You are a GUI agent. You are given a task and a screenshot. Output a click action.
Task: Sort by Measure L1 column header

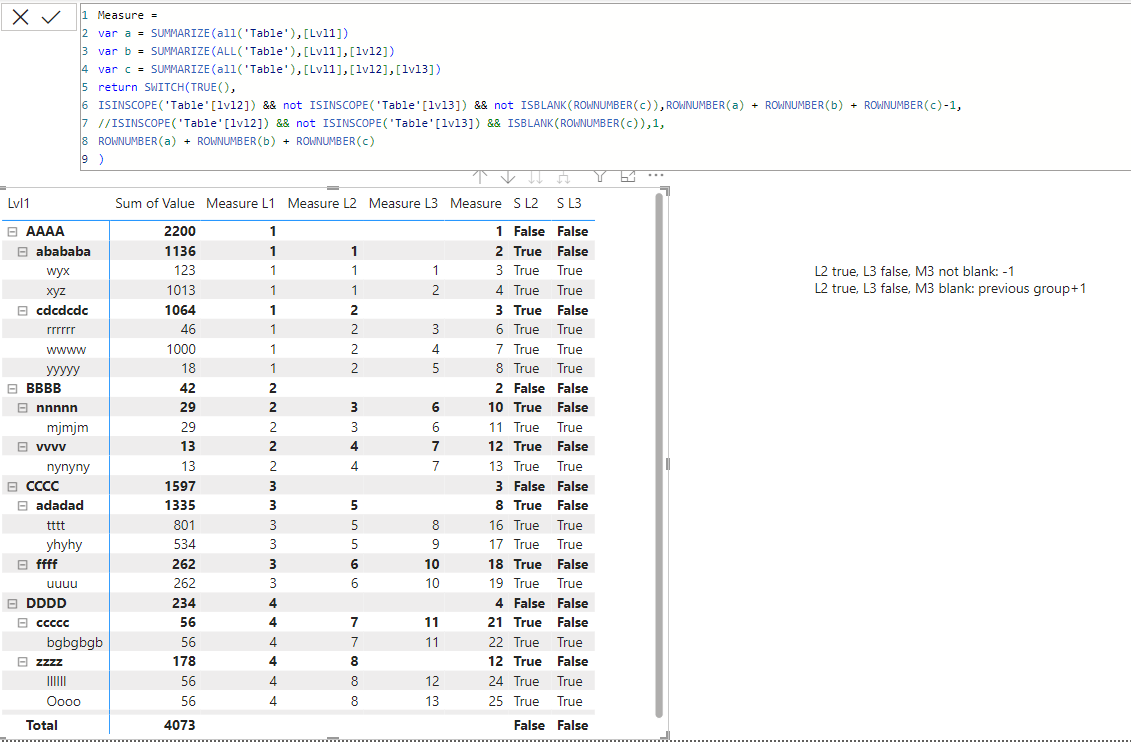240,203
